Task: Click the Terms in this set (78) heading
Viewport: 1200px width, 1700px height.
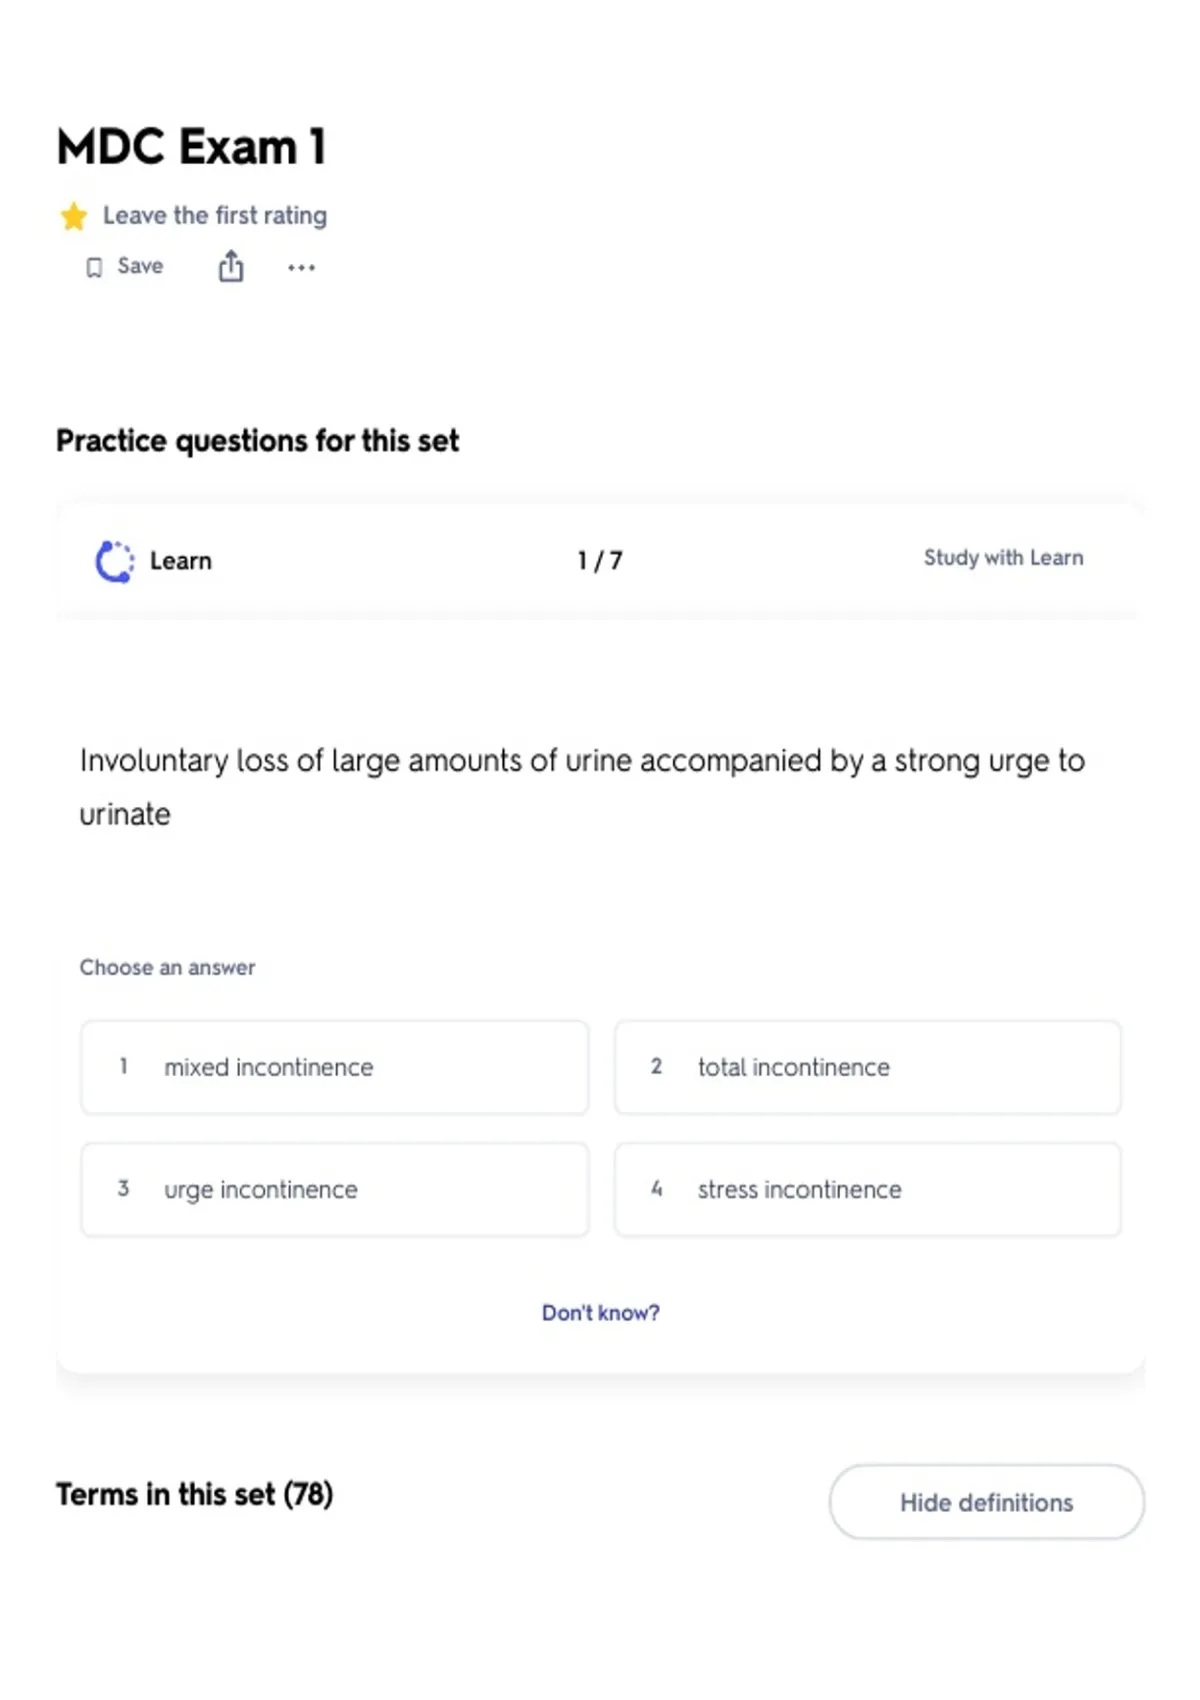Action: [195, 1494]
